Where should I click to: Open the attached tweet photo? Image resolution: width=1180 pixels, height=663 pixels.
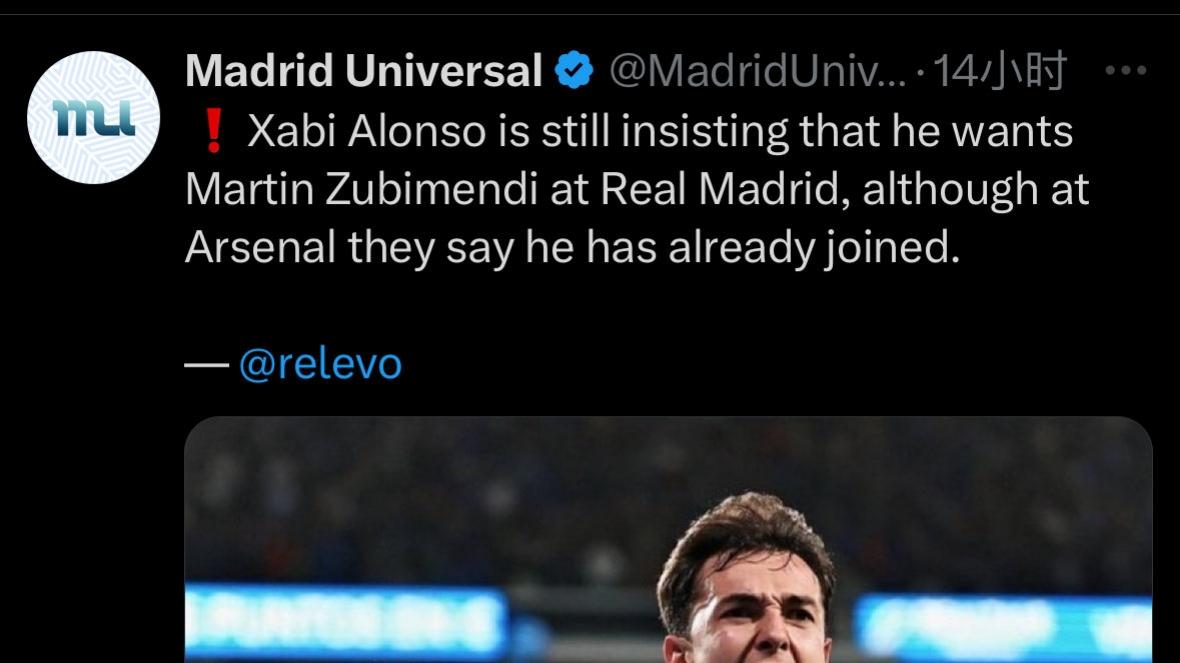[668, 540]
